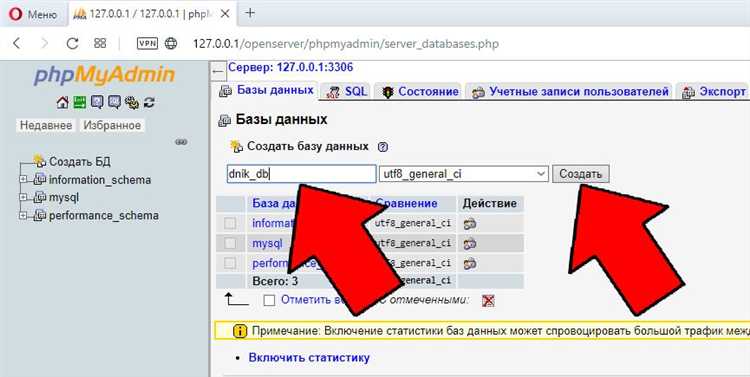Check privileges icon for performance_schema row

coord(470,263)
